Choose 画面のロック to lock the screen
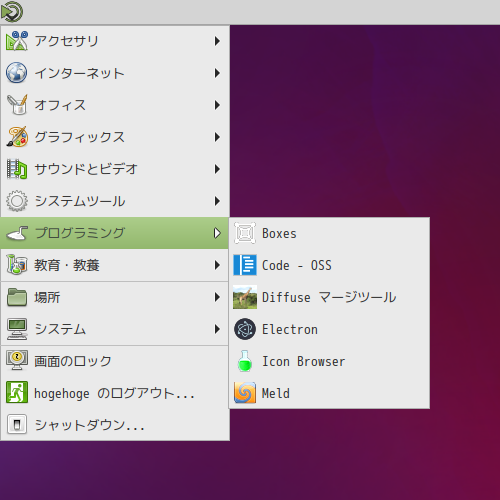 [115, 361]
